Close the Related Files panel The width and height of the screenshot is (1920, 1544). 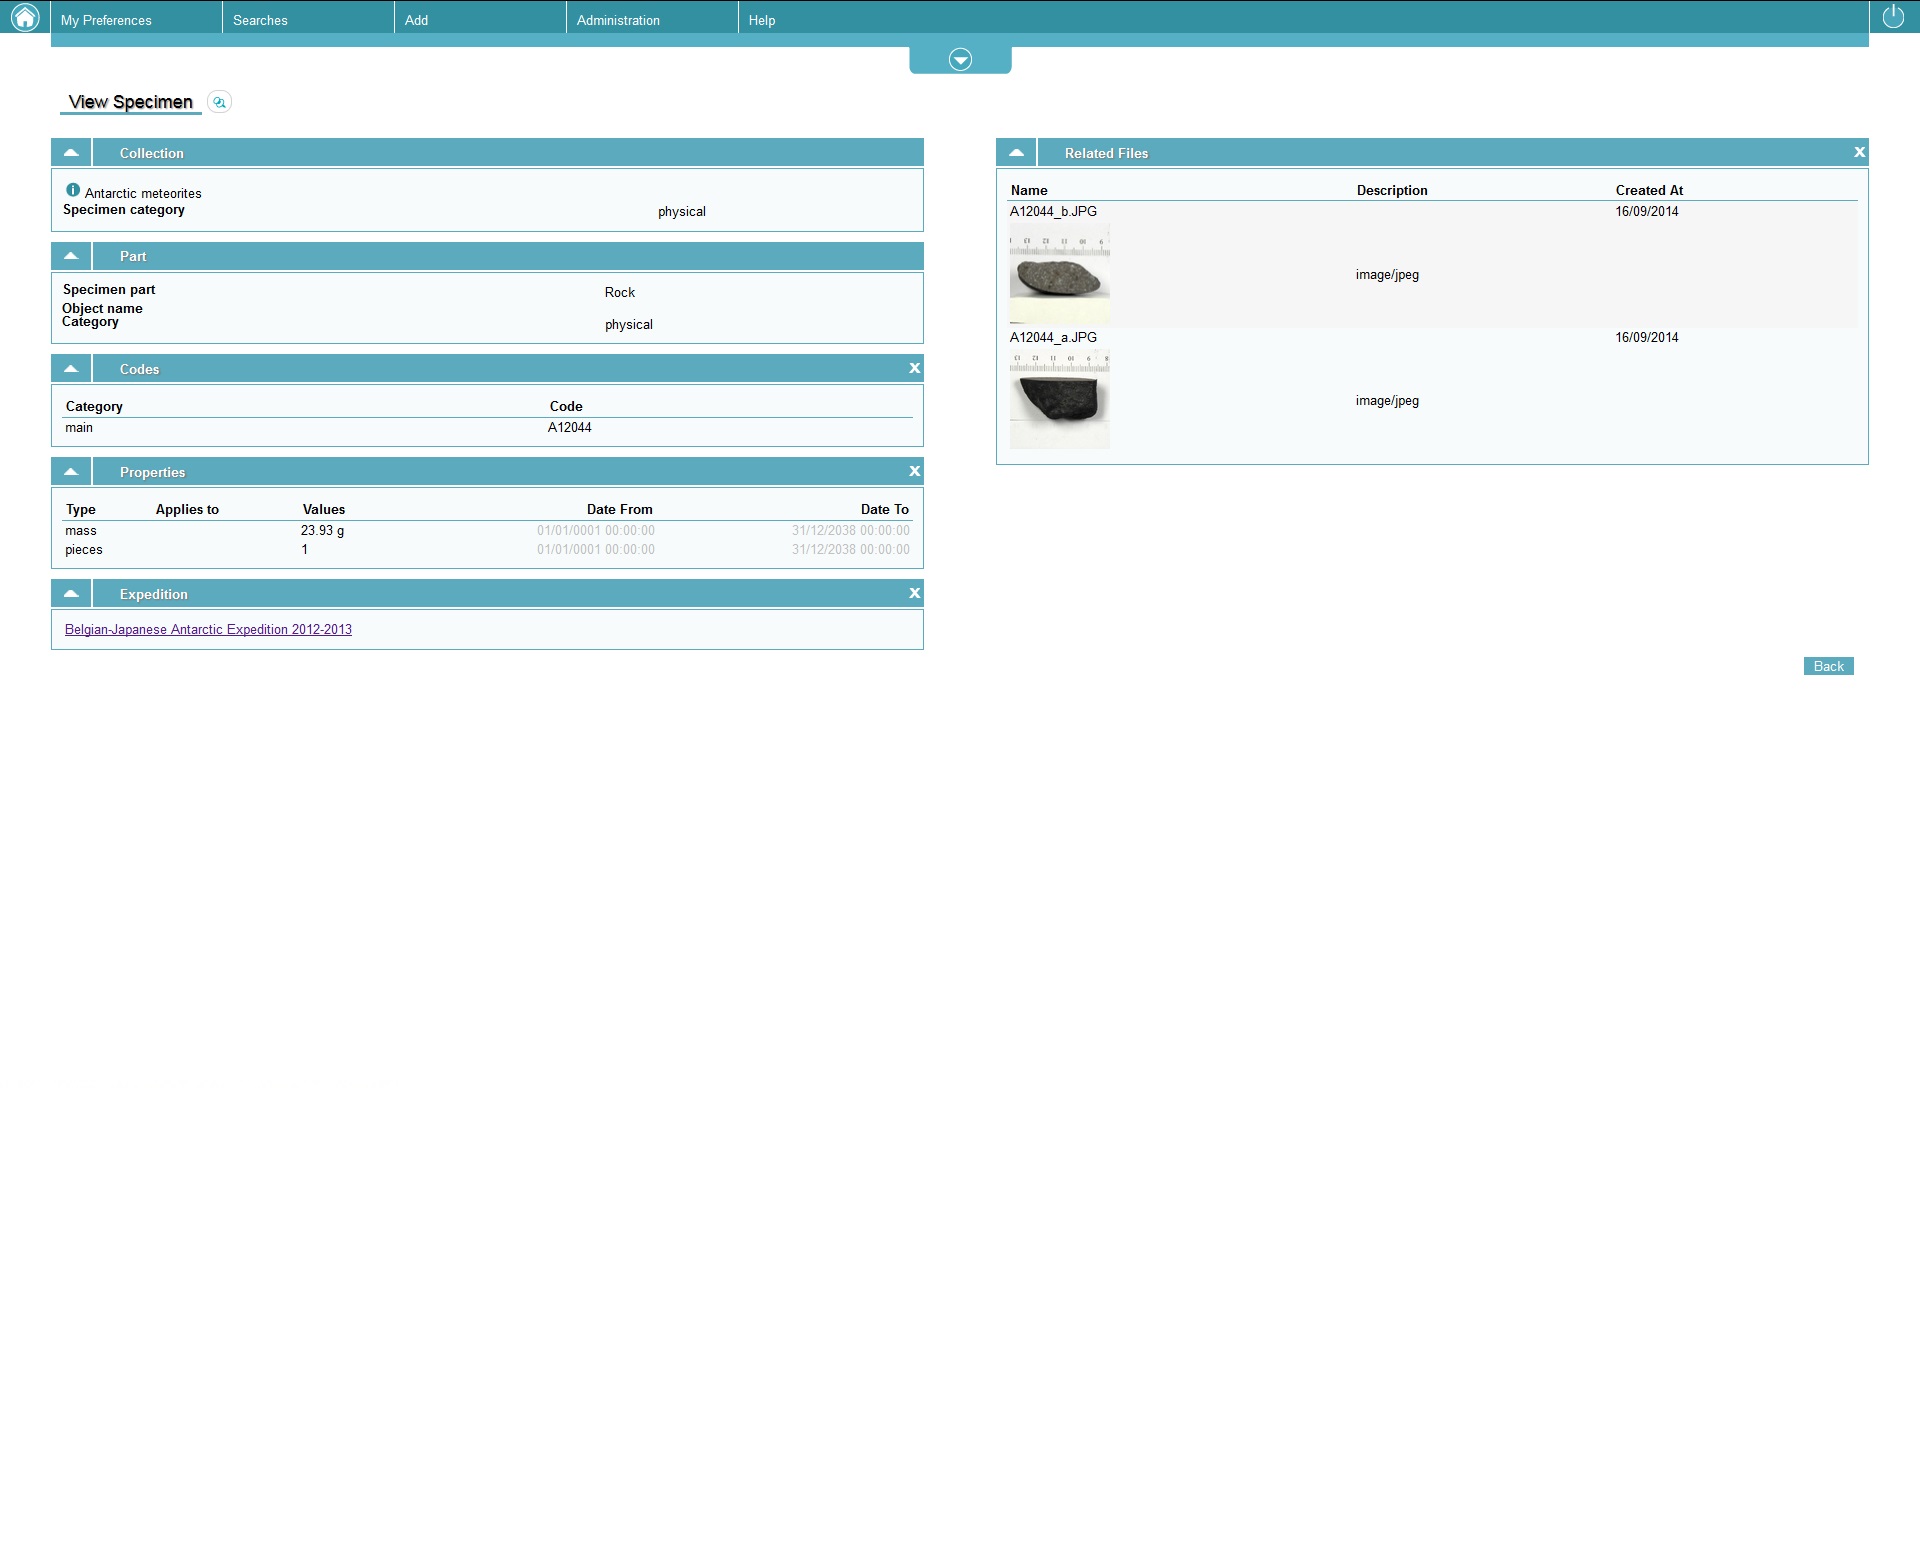(x=1859, y=153)
